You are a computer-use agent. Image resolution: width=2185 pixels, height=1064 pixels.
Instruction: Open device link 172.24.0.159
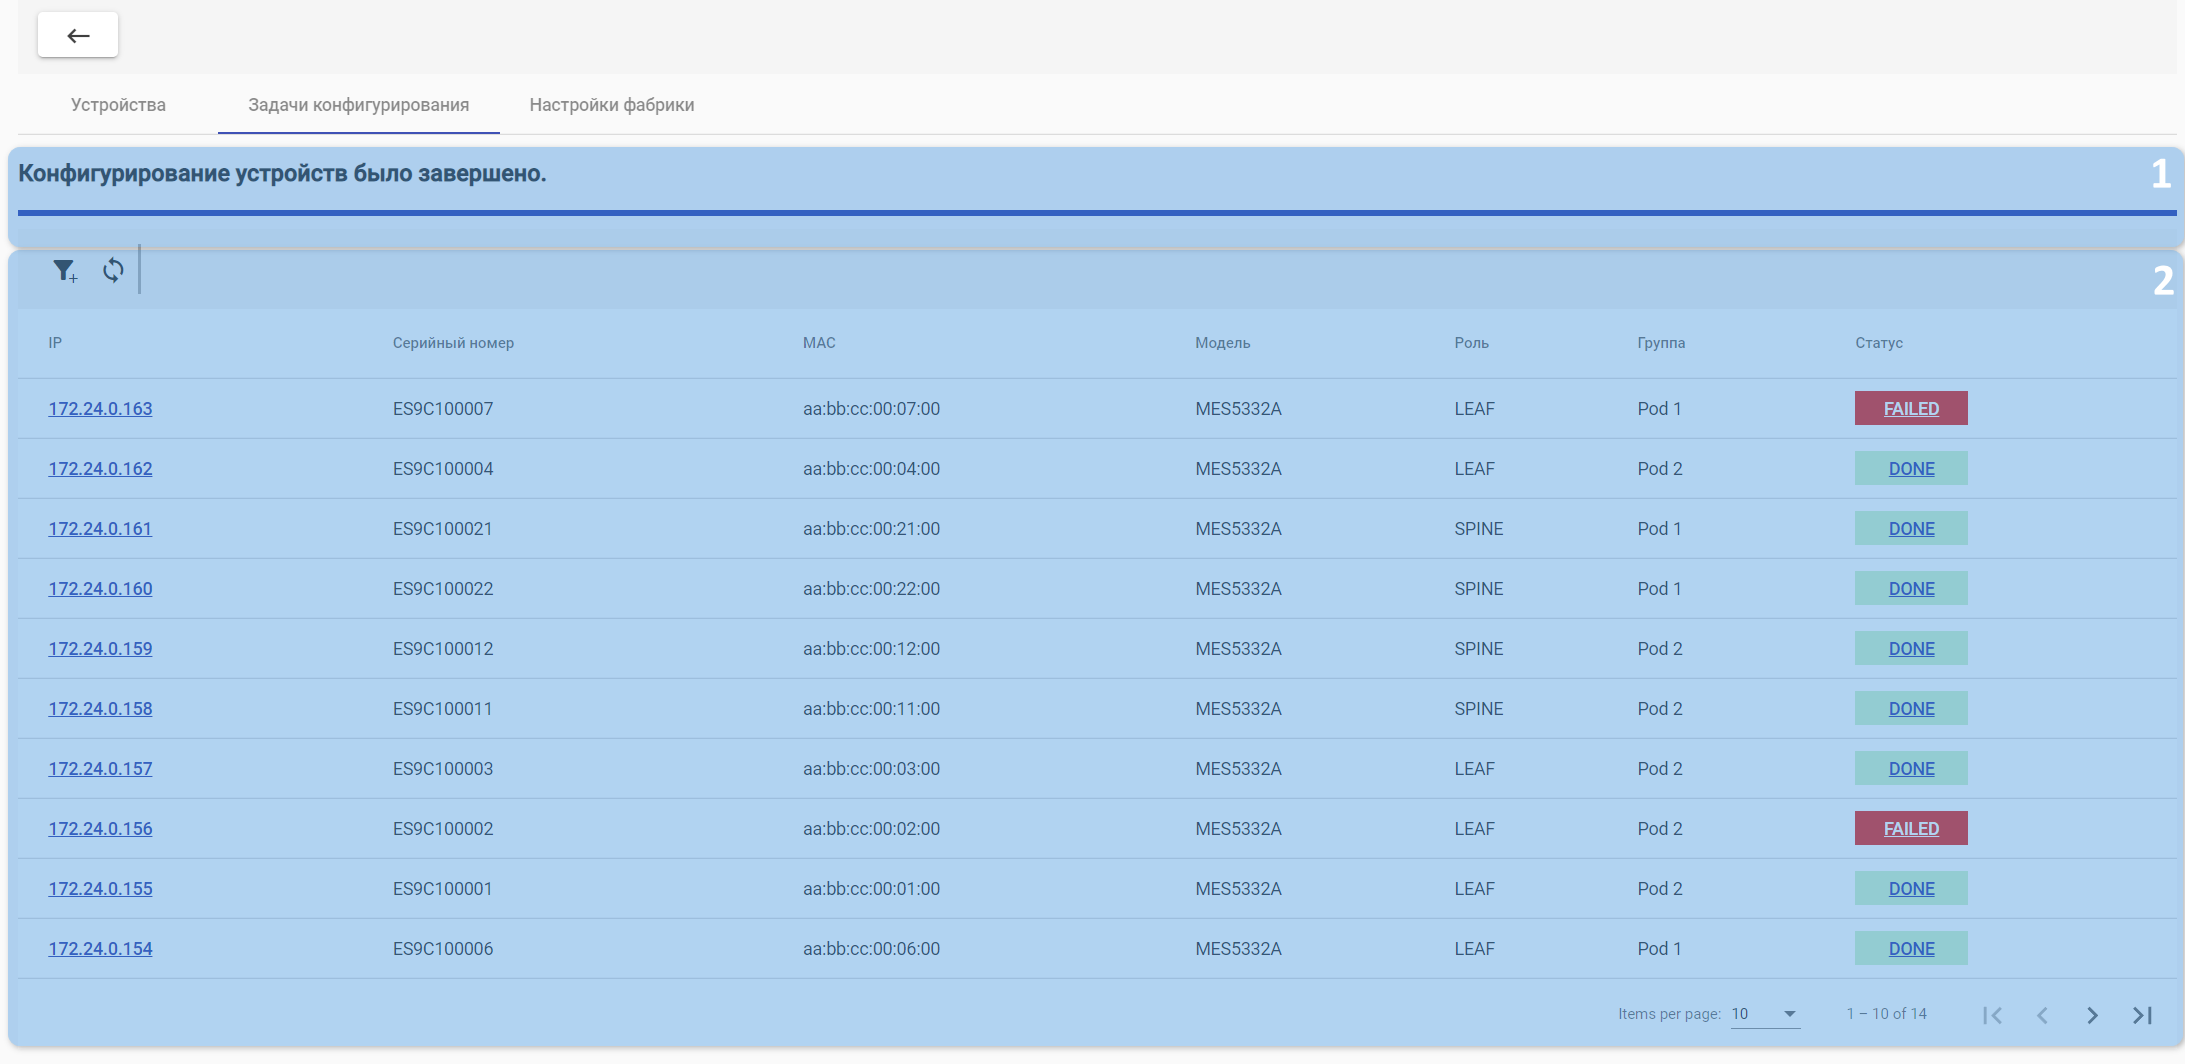(x=100, y=649)
